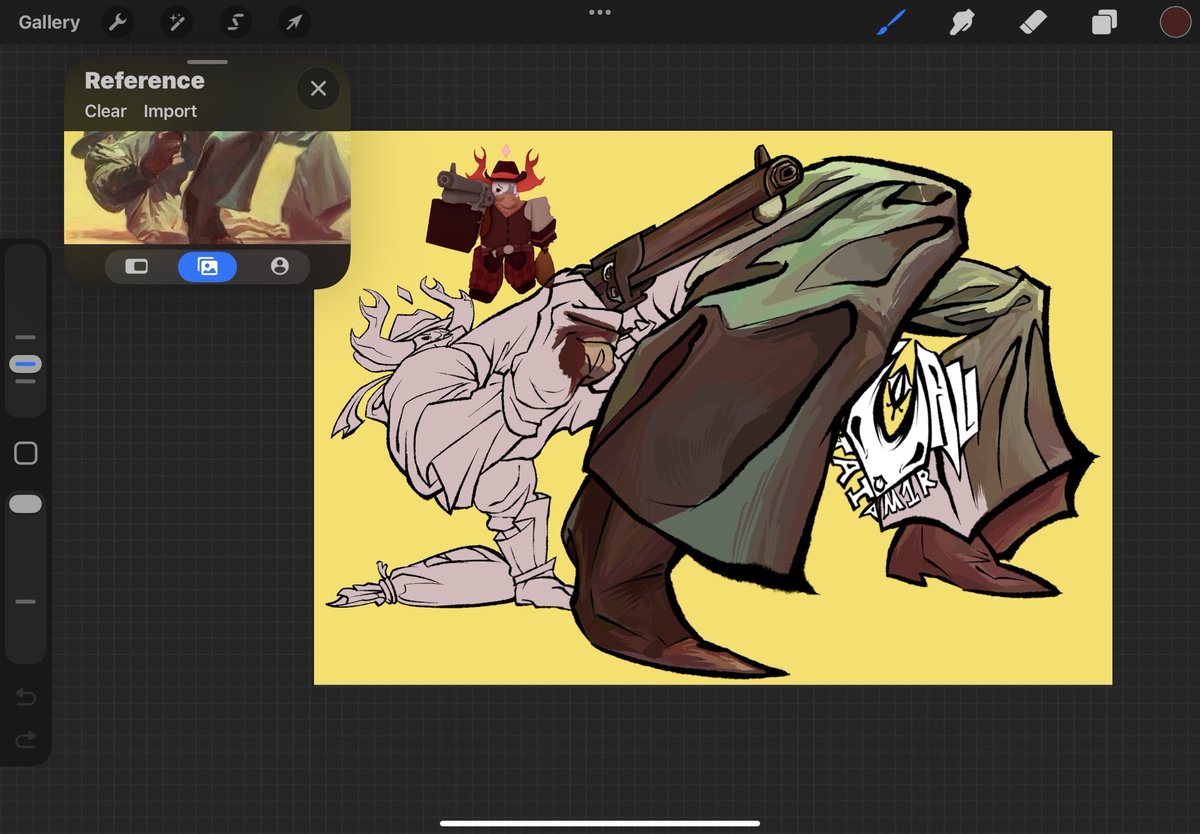The image size is (1200, 834).
Task: Undo the last stroke
Action: pos(26,697)
